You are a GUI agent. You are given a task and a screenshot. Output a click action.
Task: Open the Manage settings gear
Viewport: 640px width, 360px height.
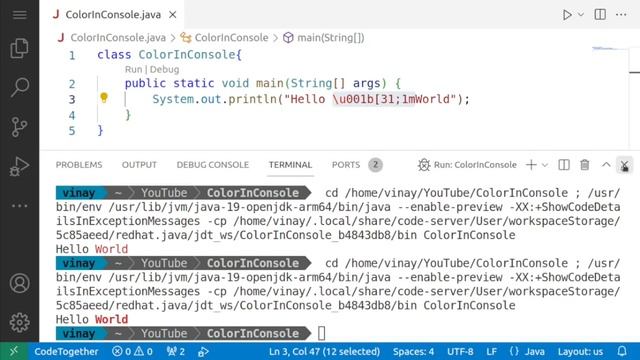(19, 322)
